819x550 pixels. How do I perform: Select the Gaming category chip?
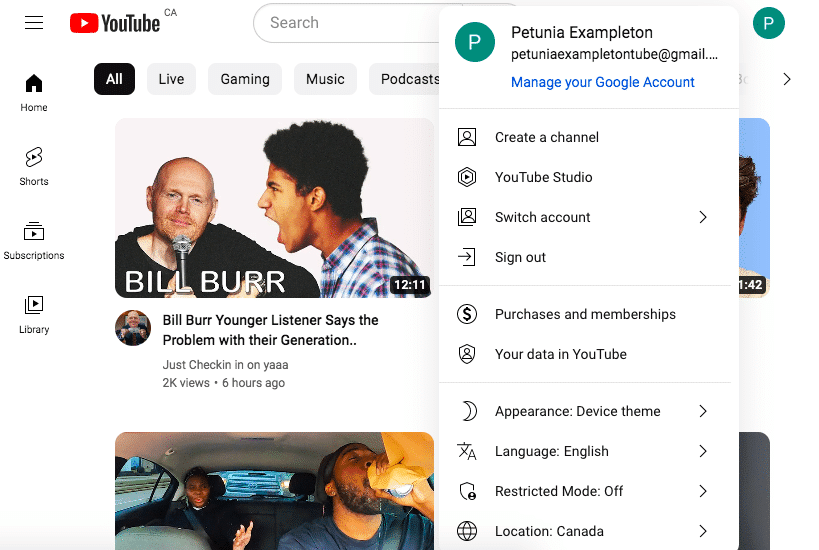pyautogui.click(x=245, y=79)
